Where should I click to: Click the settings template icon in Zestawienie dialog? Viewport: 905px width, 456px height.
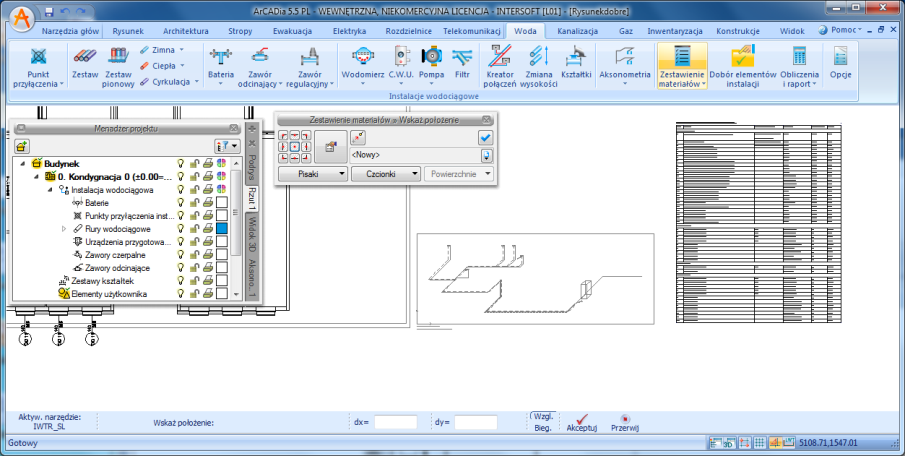[331, 147]
